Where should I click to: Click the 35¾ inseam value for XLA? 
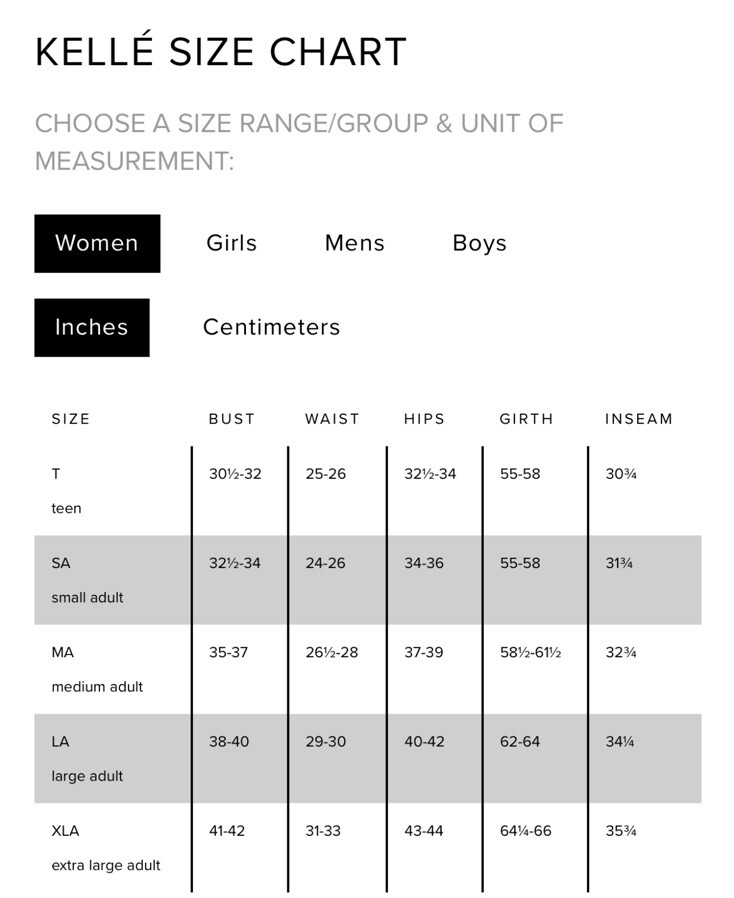coord(621,831)
